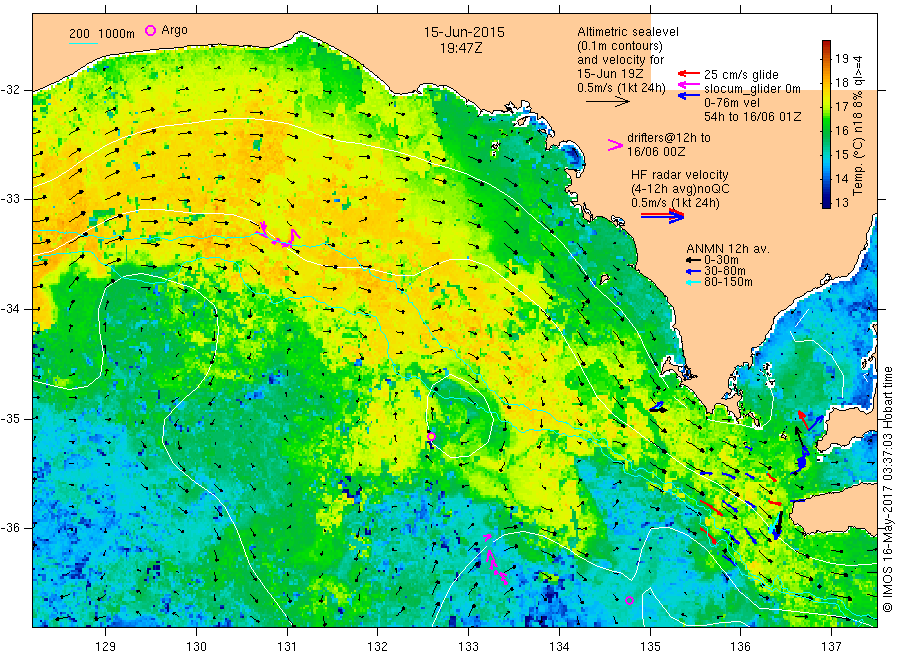Click the longitude axis label 134
900x660 pixels.
pos(559,647)
